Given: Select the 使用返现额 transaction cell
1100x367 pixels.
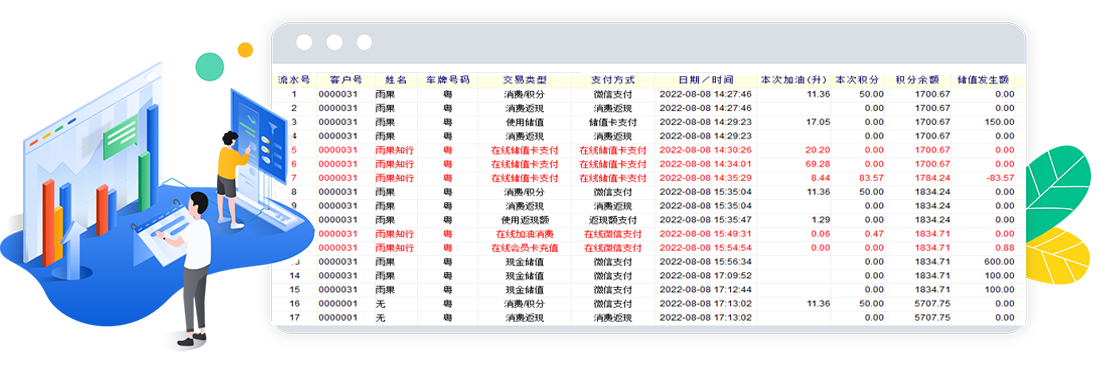Looking at the screenshot, I should (x=525, y=220).
